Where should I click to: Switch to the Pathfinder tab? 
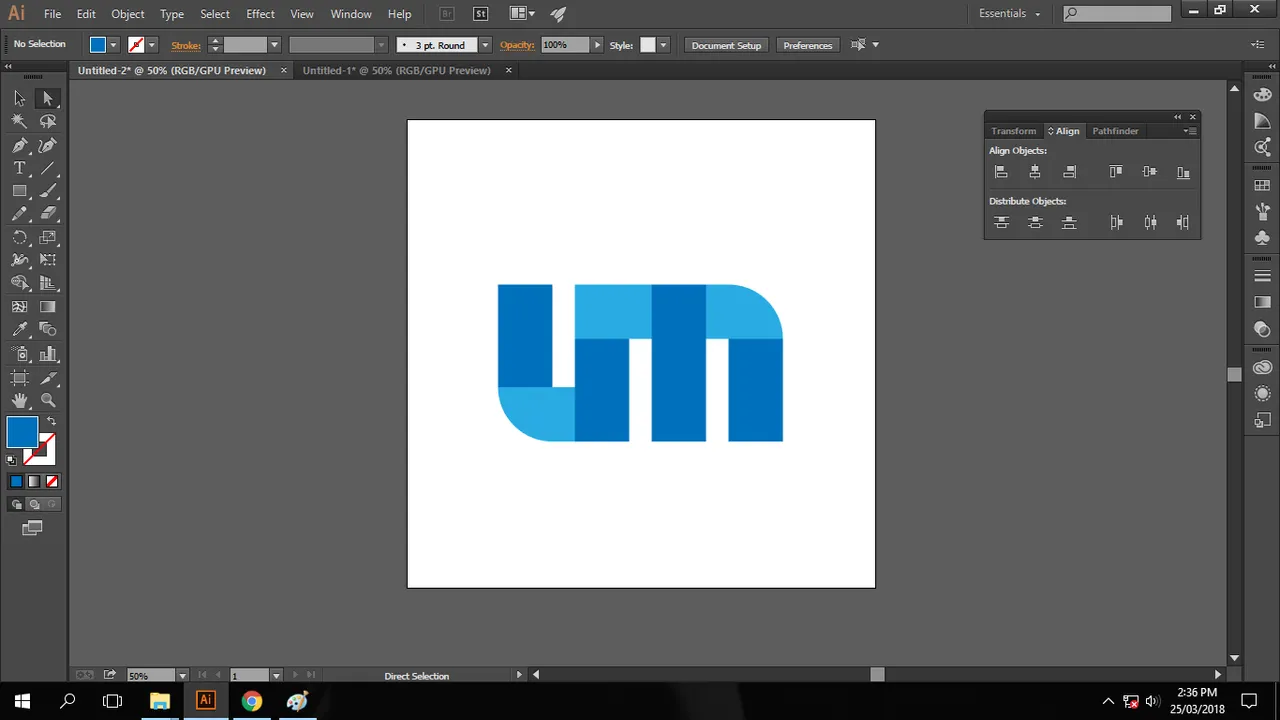[x=1115, y=131]
